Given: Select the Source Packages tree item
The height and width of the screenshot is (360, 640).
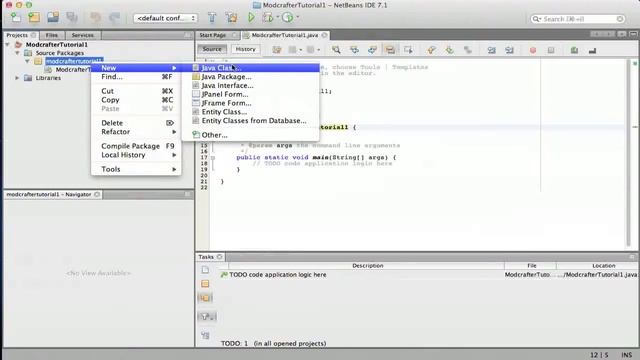Looking at the screenshot, I should 60,53.
